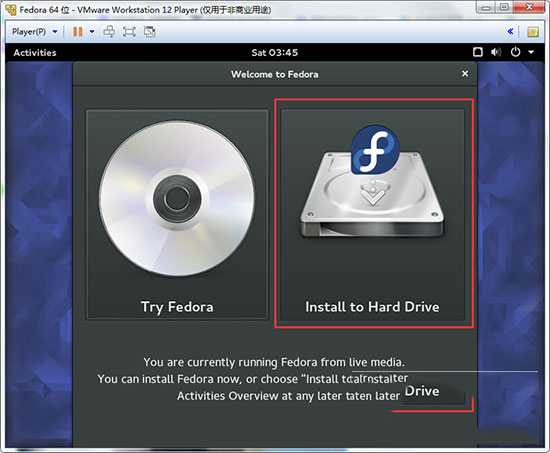Choose Try Fedora
This screenshot has width=550, height=453.
177,215
